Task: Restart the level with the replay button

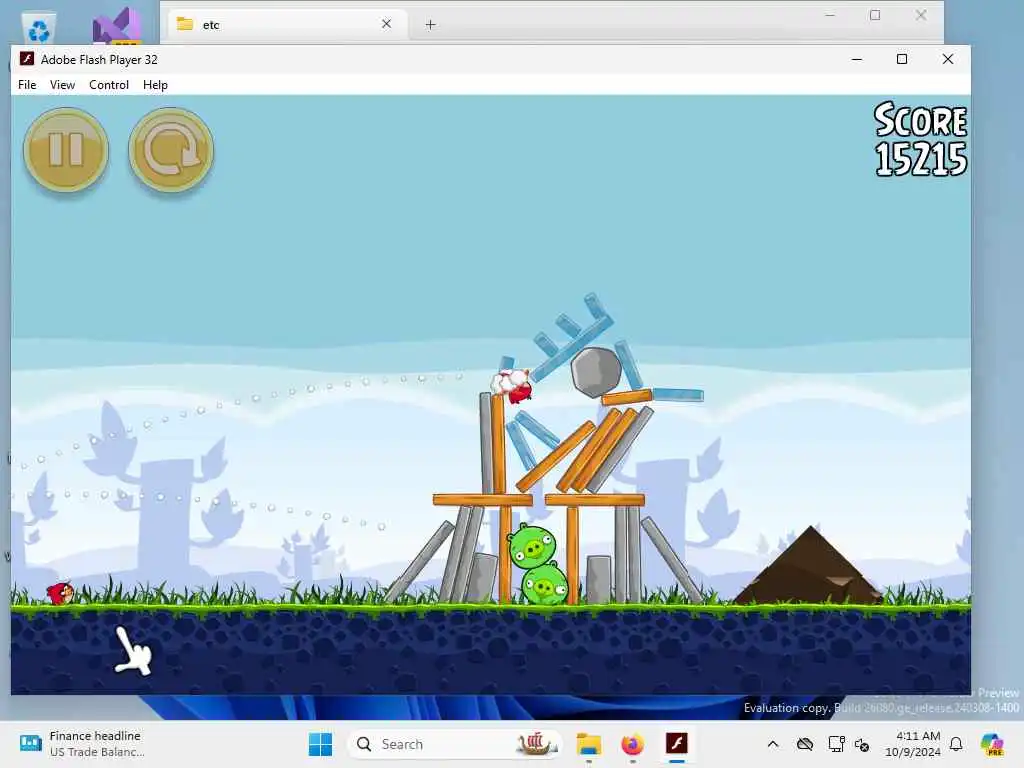Action: pos(171,150)
